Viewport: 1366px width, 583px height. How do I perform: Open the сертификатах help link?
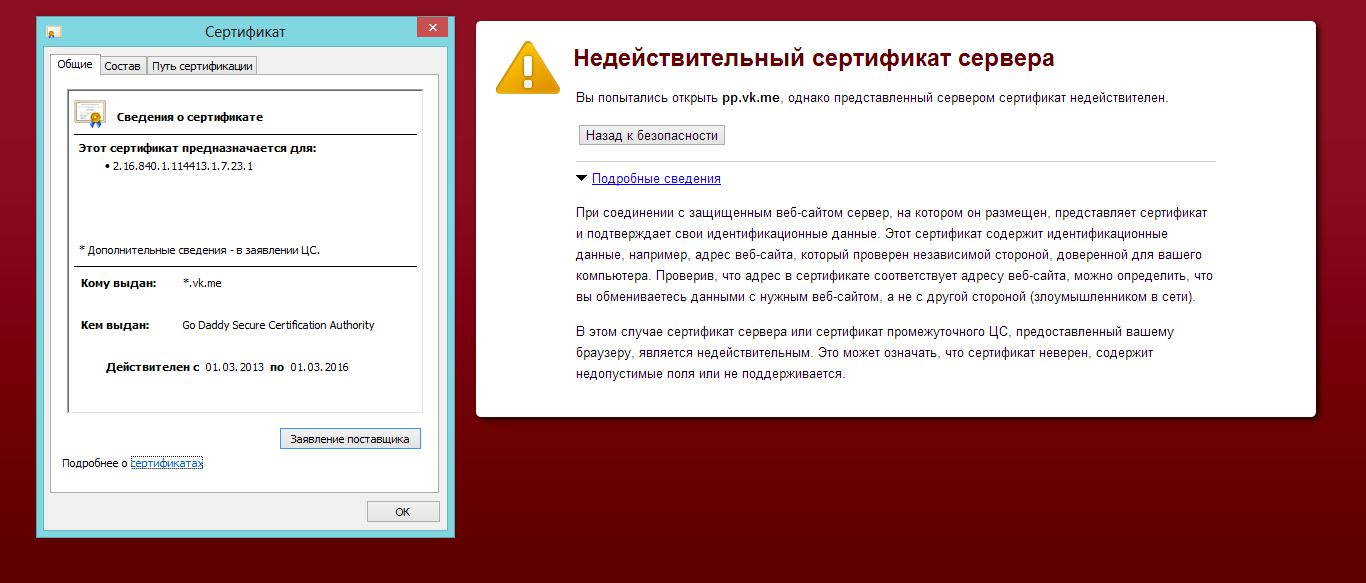(167, 464)
